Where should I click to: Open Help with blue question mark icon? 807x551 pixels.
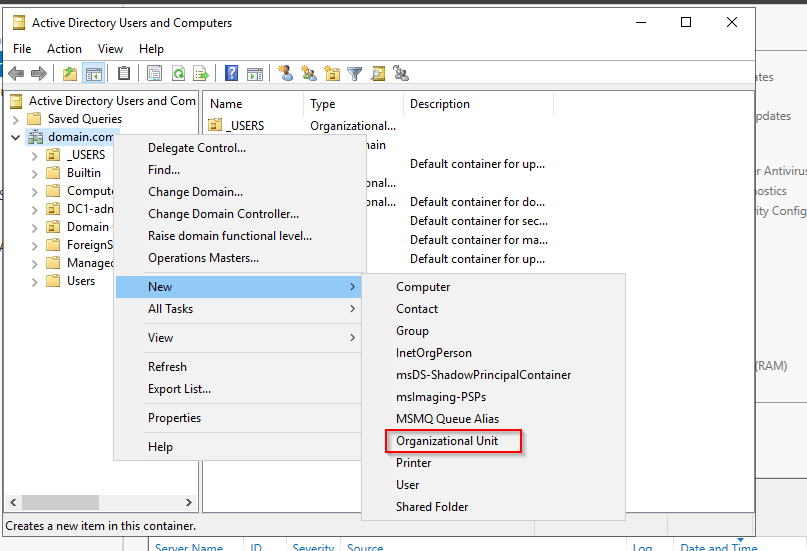pos(232,74)
